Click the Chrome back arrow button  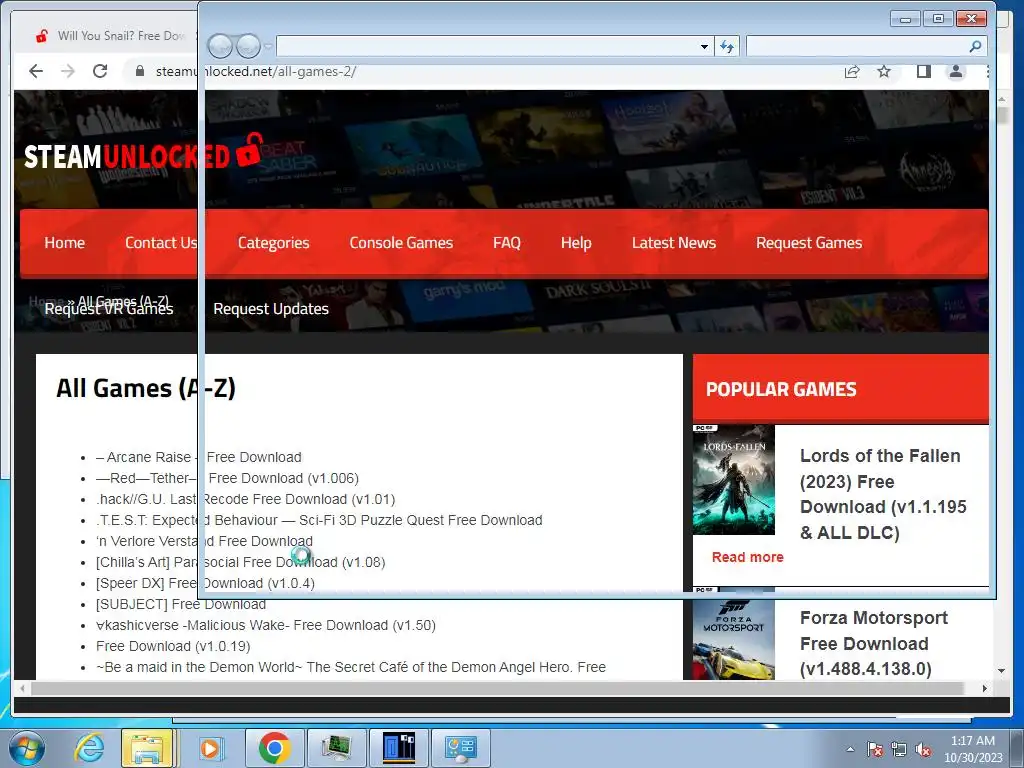pos(36,71)
